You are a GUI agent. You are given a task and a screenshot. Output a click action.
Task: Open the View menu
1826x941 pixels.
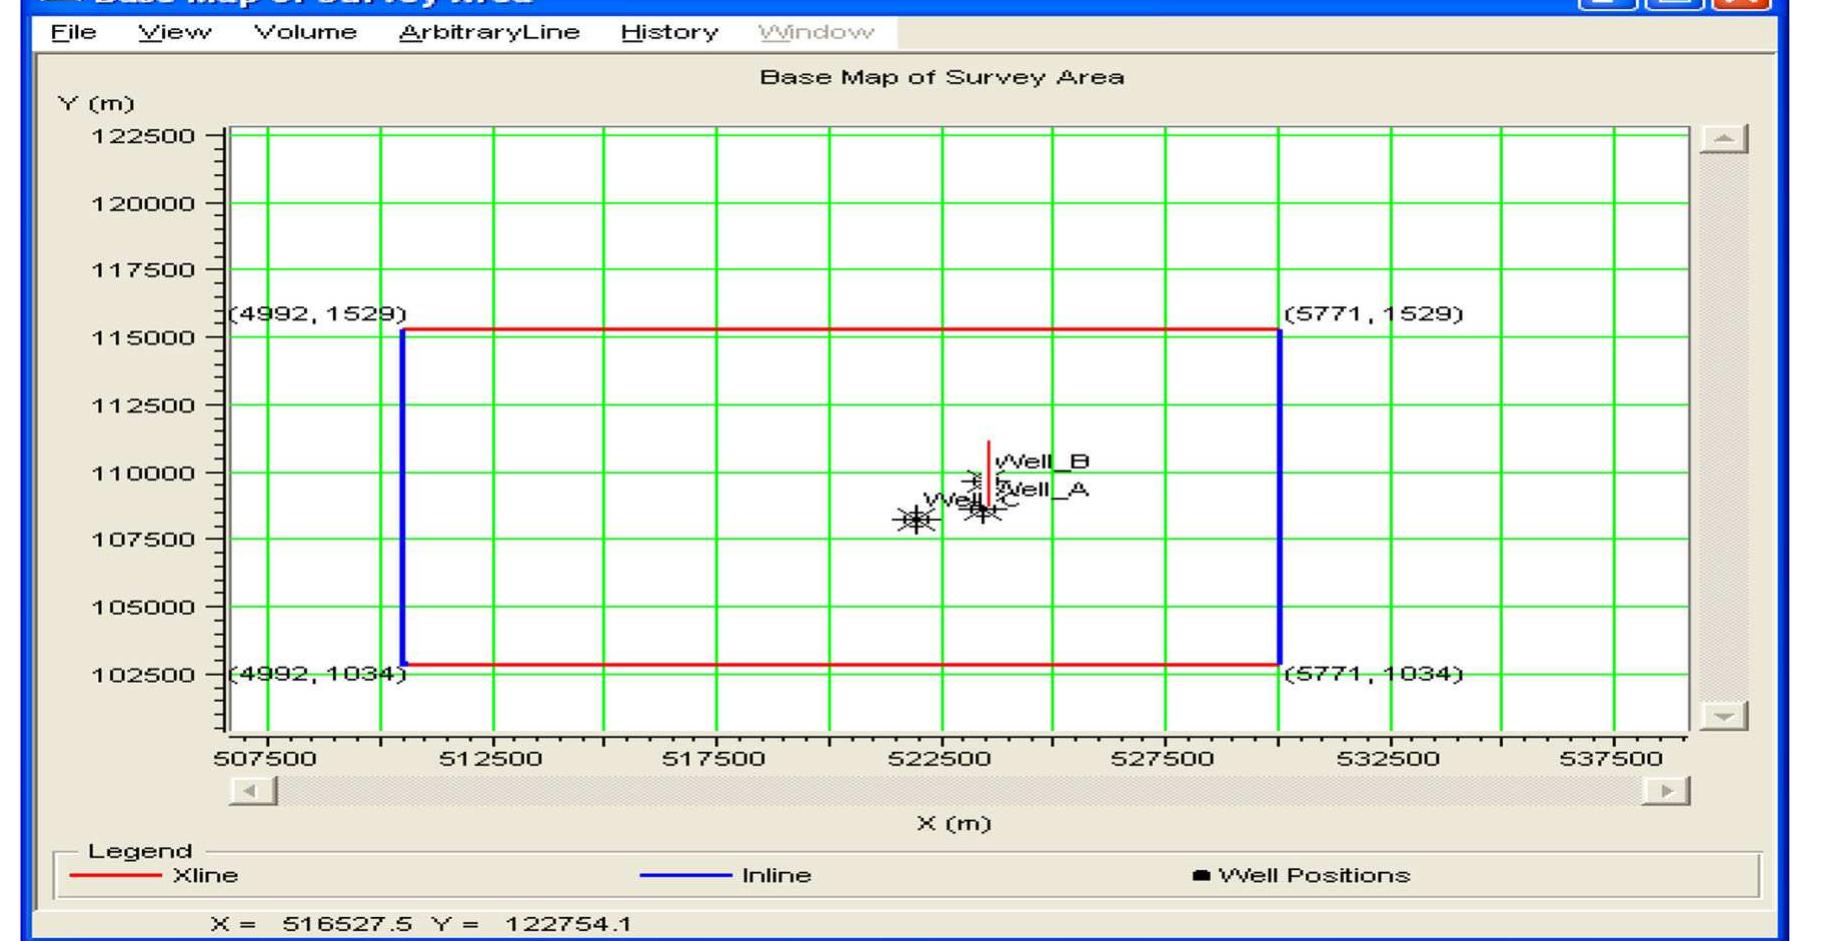tap(175, 32)
